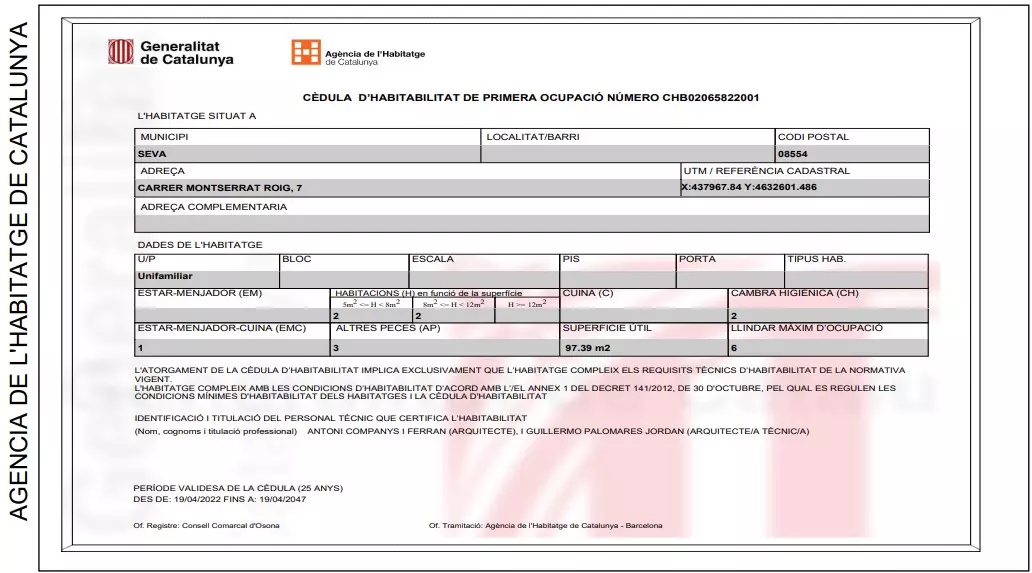
Task: Click the vertical AGENCIA DE L'HABITATGE side text
Action: coord(19,270)
